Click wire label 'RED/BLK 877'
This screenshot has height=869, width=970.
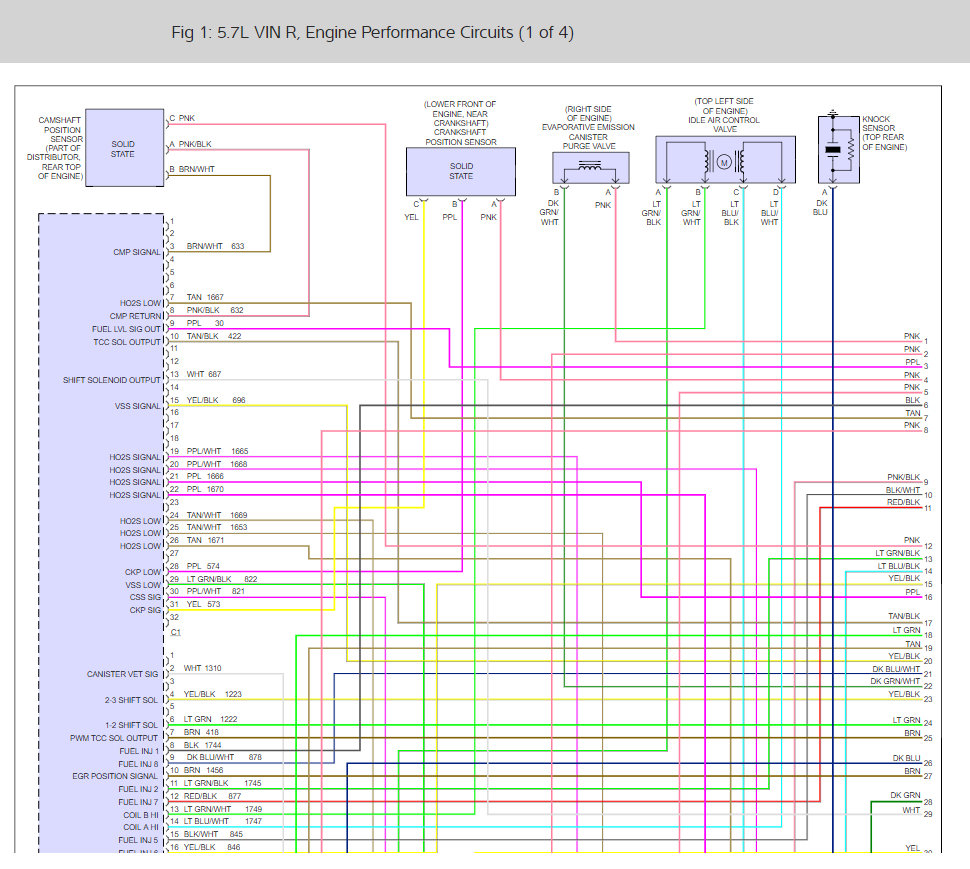[x=212, y=797]
